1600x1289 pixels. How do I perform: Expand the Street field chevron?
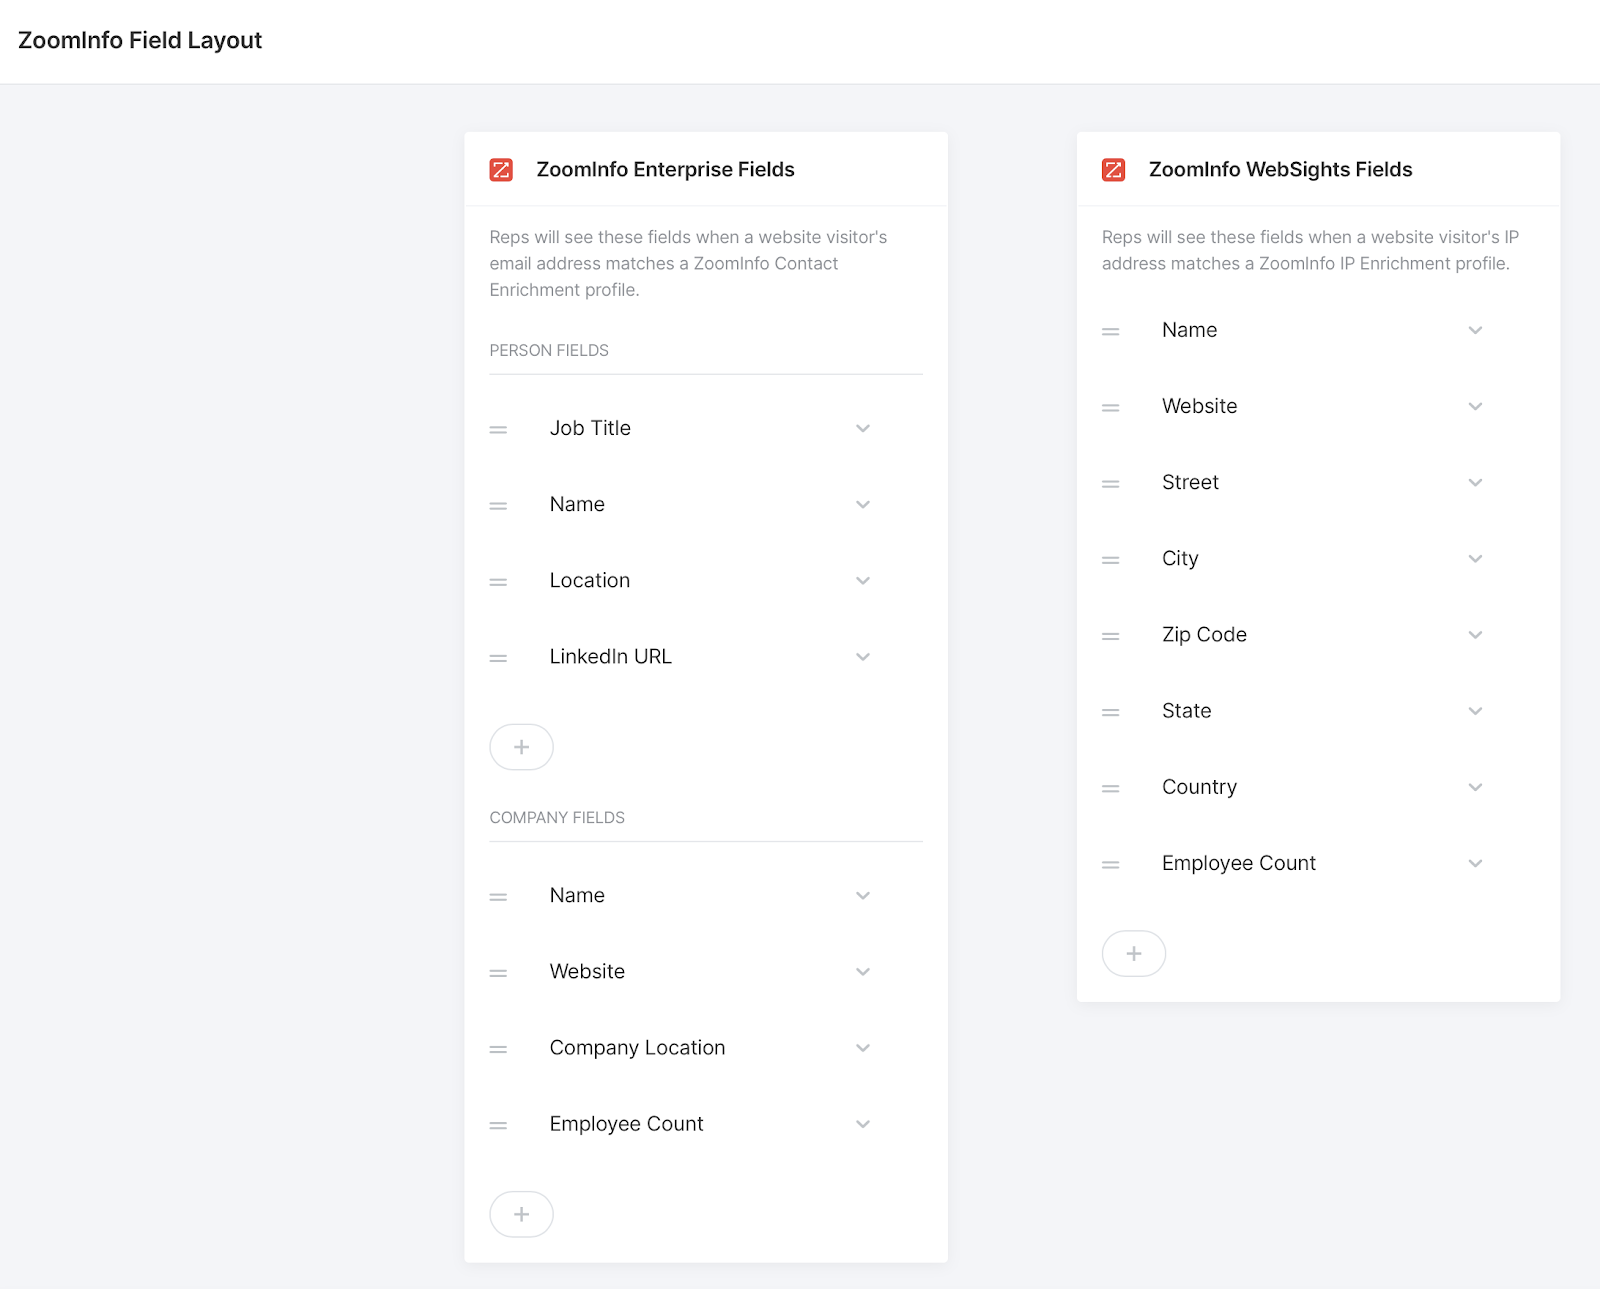(1475, 482)
